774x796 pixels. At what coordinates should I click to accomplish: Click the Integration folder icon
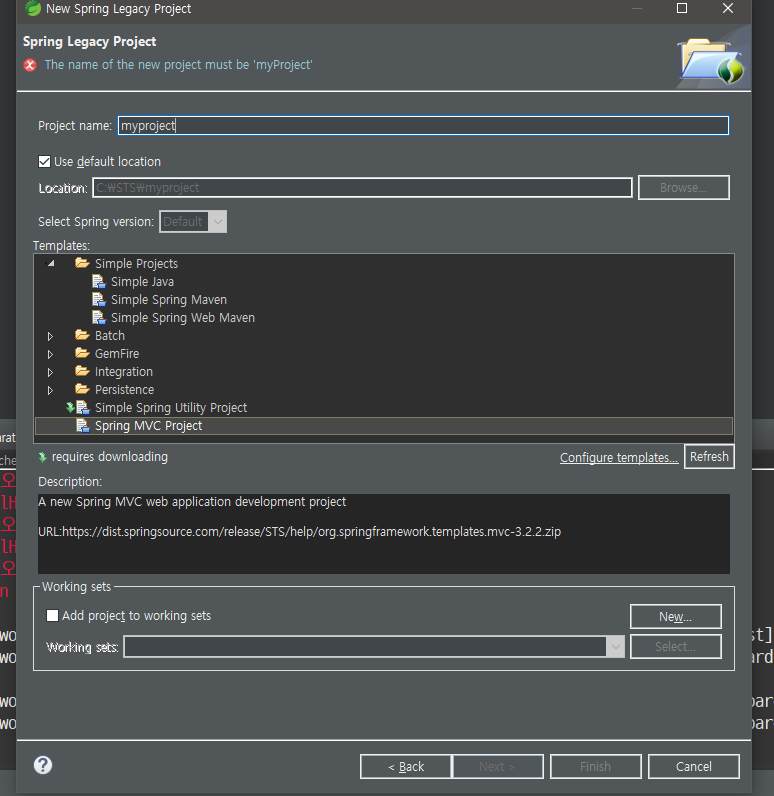coord(82,371)
